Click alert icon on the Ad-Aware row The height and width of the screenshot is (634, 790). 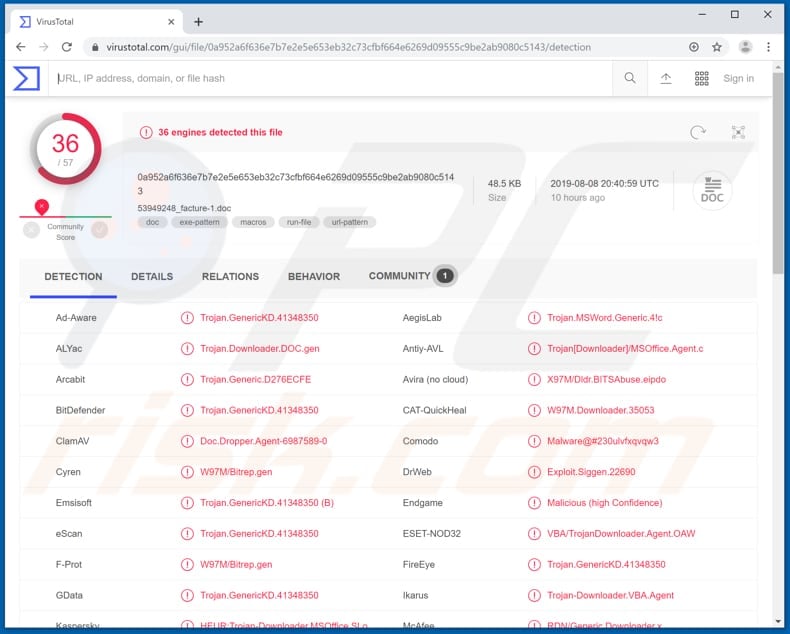coord(187,318)
